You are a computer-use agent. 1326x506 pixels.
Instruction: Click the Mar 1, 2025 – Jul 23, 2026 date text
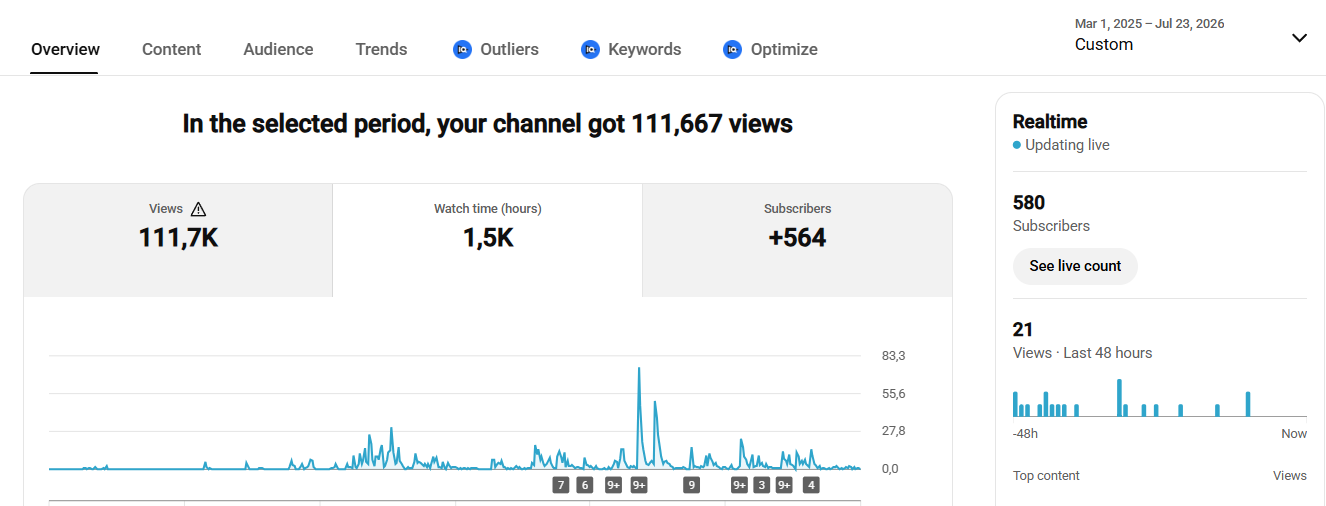point(1149,24)
